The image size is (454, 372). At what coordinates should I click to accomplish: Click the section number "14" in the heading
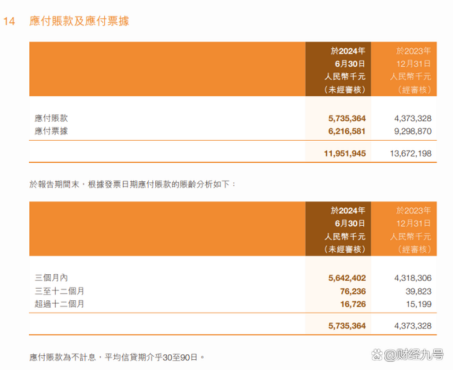(9, 21)
